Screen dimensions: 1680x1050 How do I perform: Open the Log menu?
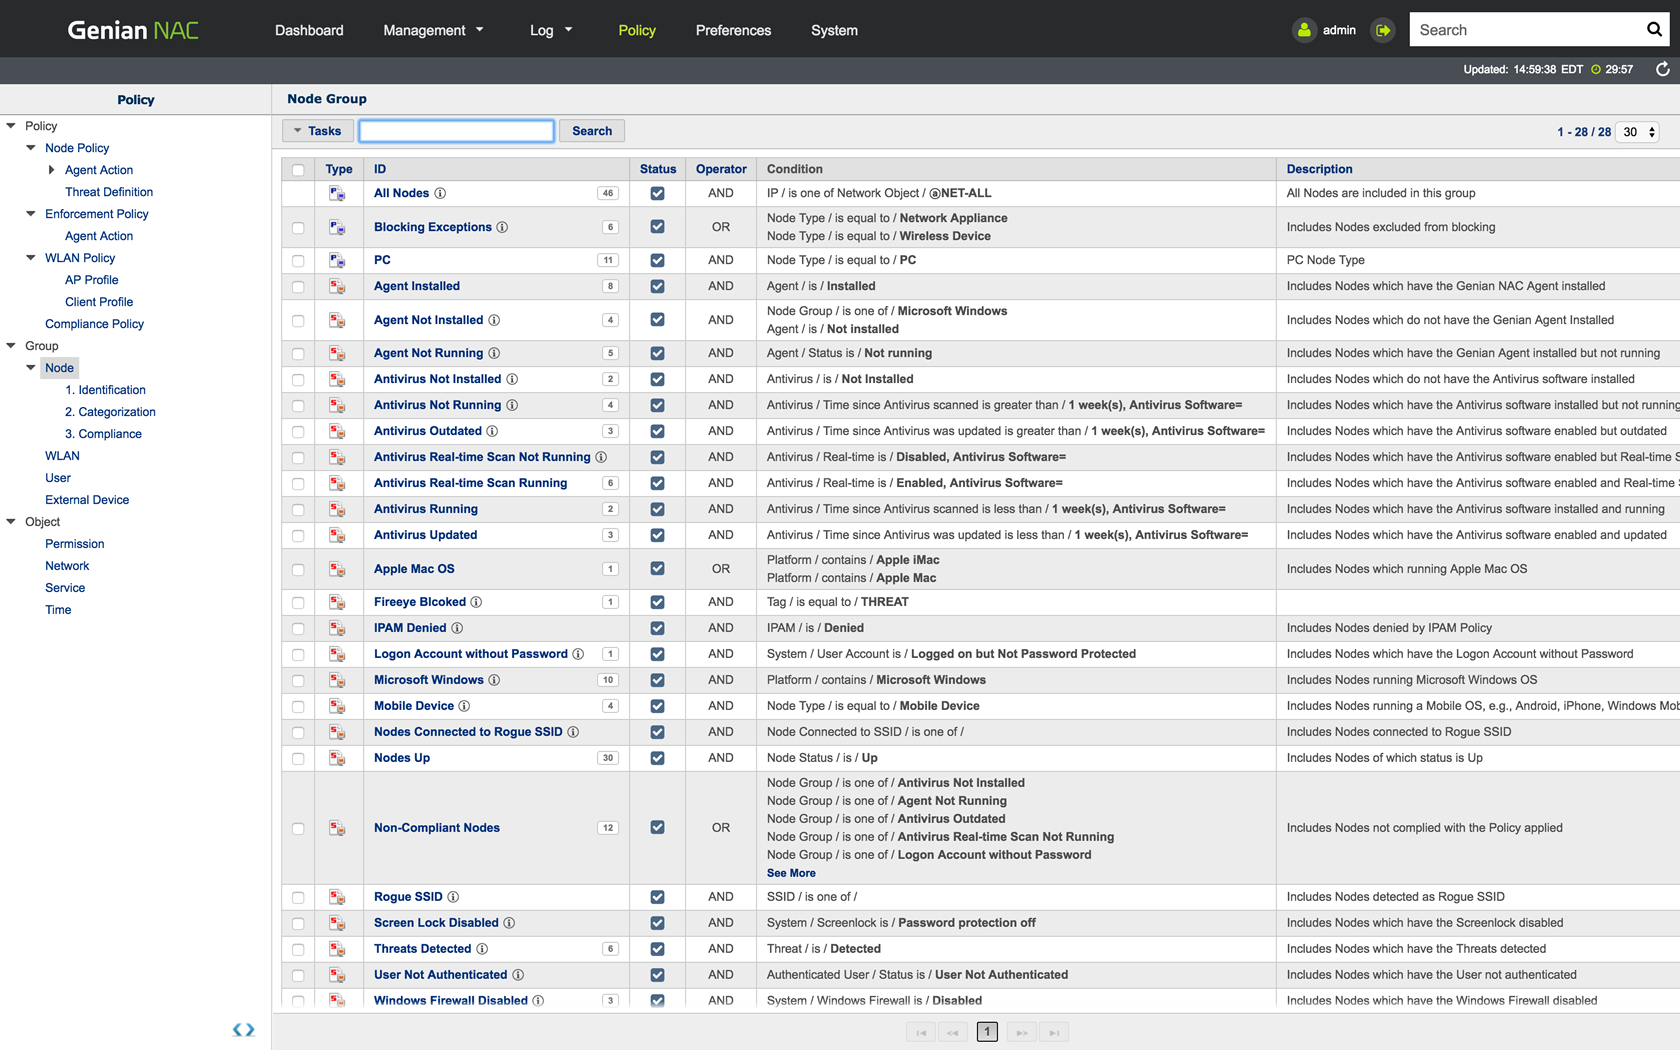click(x=551, y=30)
